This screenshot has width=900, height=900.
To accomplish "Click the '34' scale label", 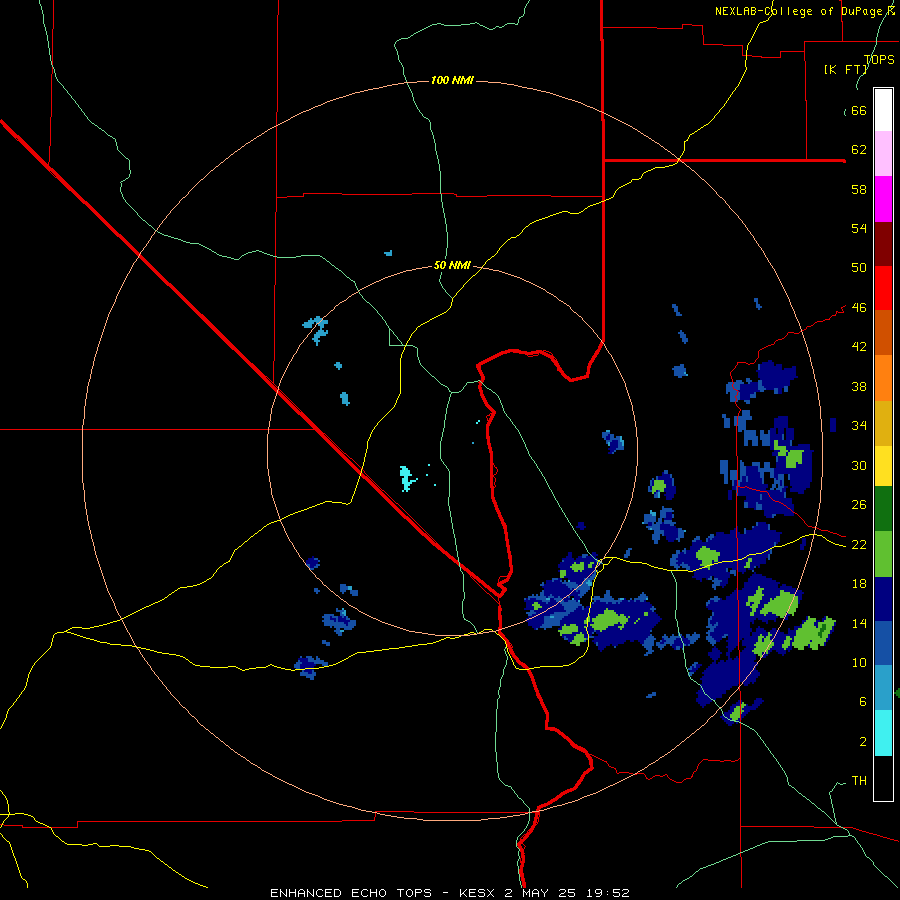I will [x=859, y=426].
